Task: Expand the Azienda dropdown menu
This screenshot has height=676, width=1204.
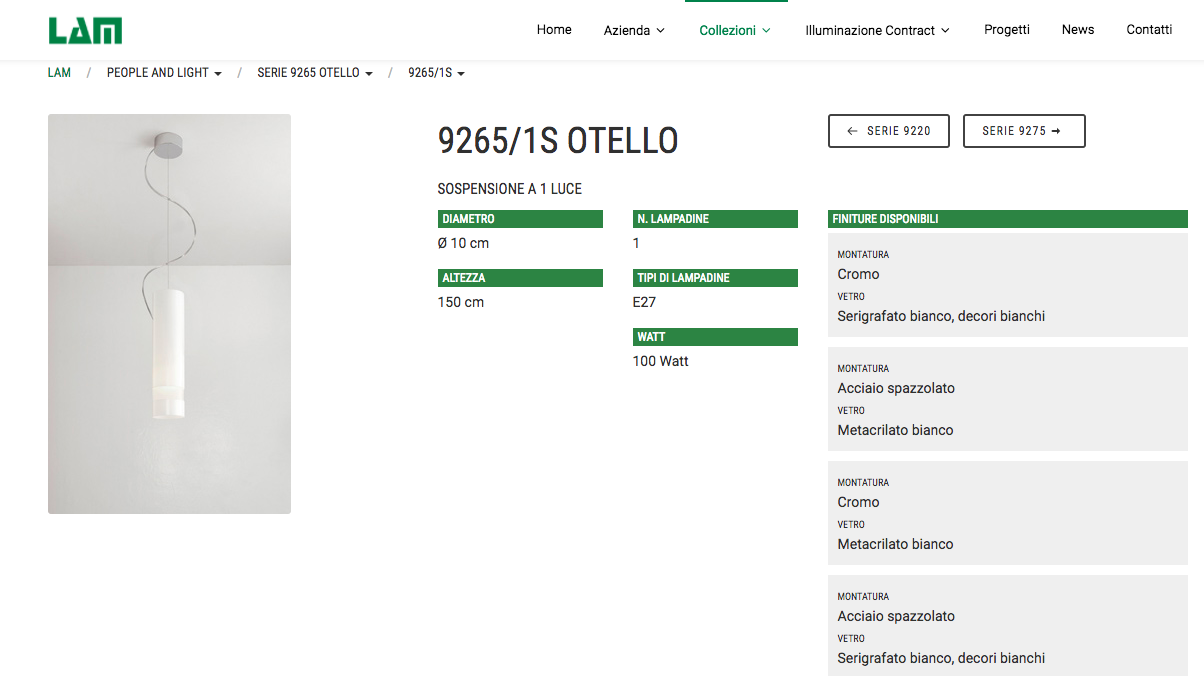Action: point(634,31)
